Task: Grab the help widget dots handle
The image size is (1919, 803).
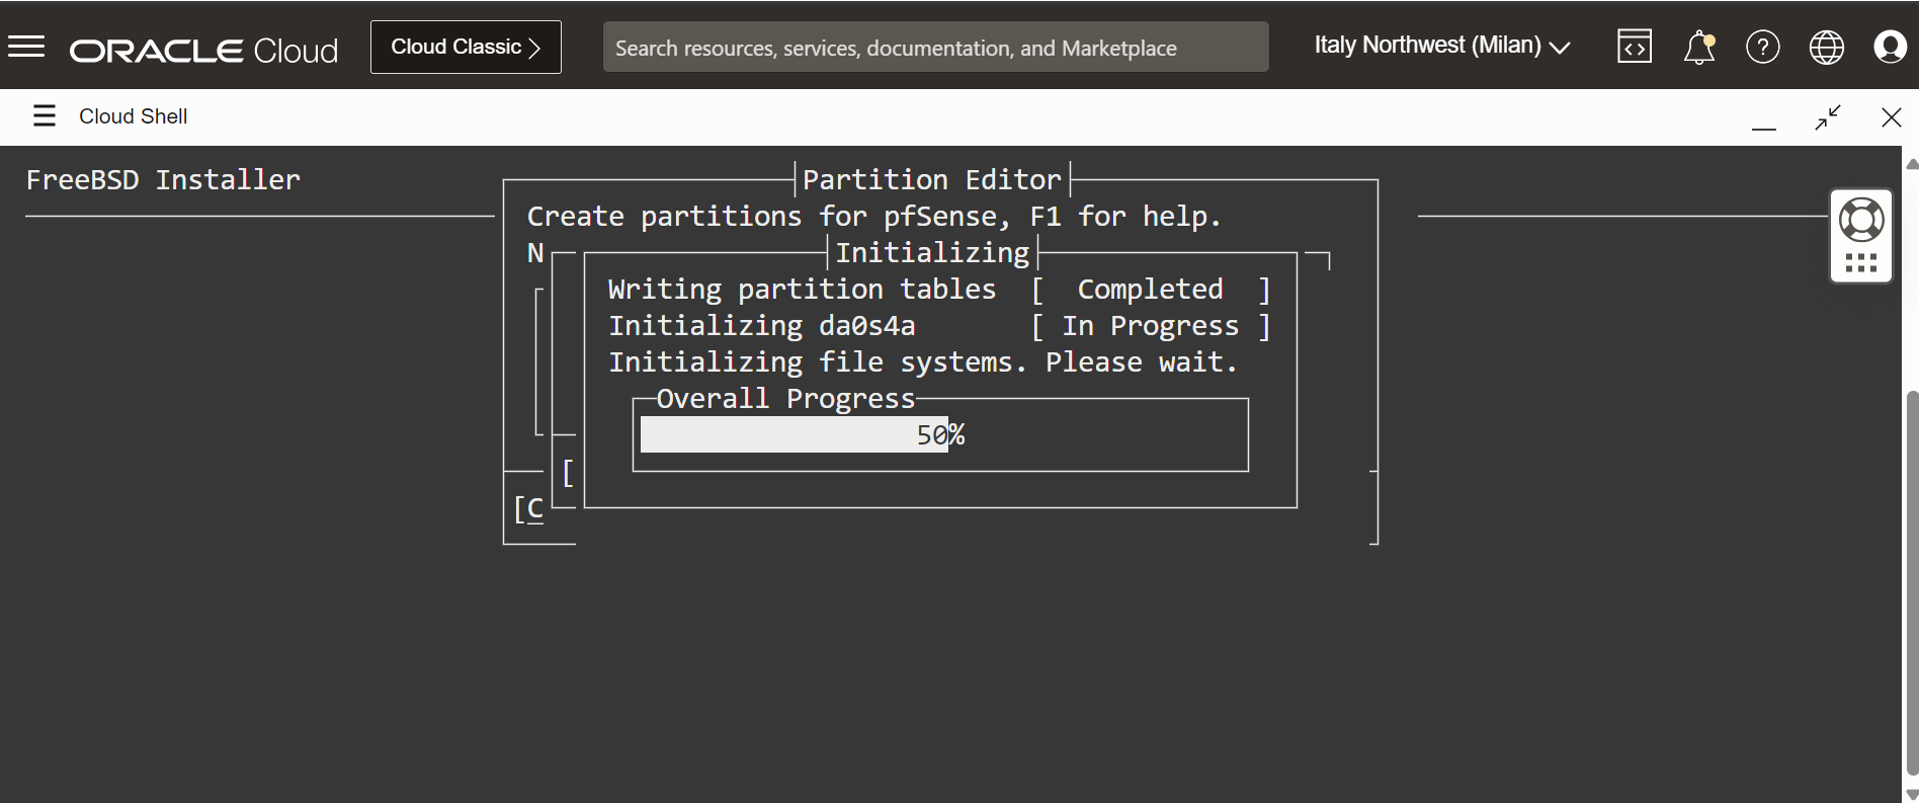Action: coord(1861,263)
